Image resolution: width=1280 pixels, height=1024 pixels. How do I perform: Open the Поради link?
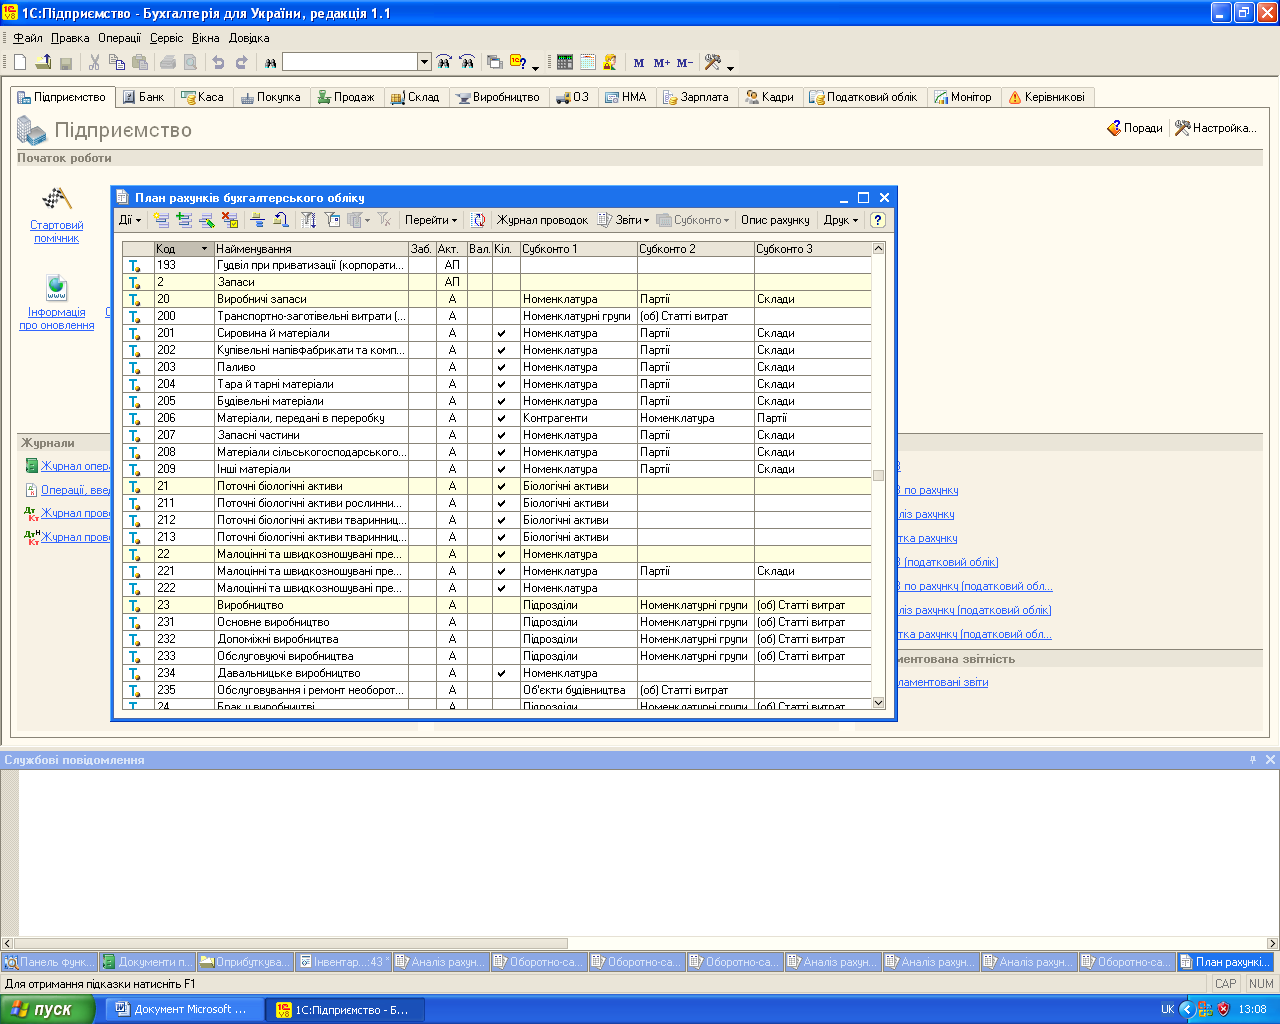click(1135, 128)
